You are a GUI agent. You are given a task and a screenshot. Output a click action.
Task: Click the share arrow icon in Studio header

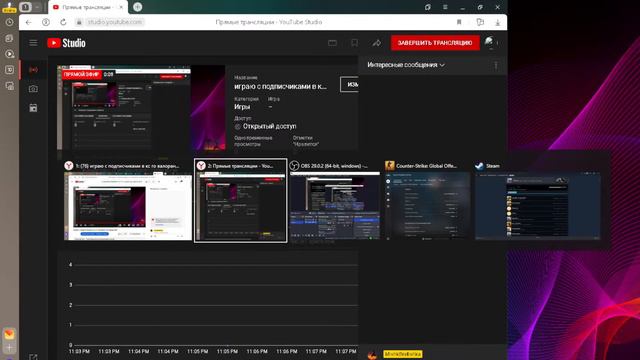(x=376, y=43)
